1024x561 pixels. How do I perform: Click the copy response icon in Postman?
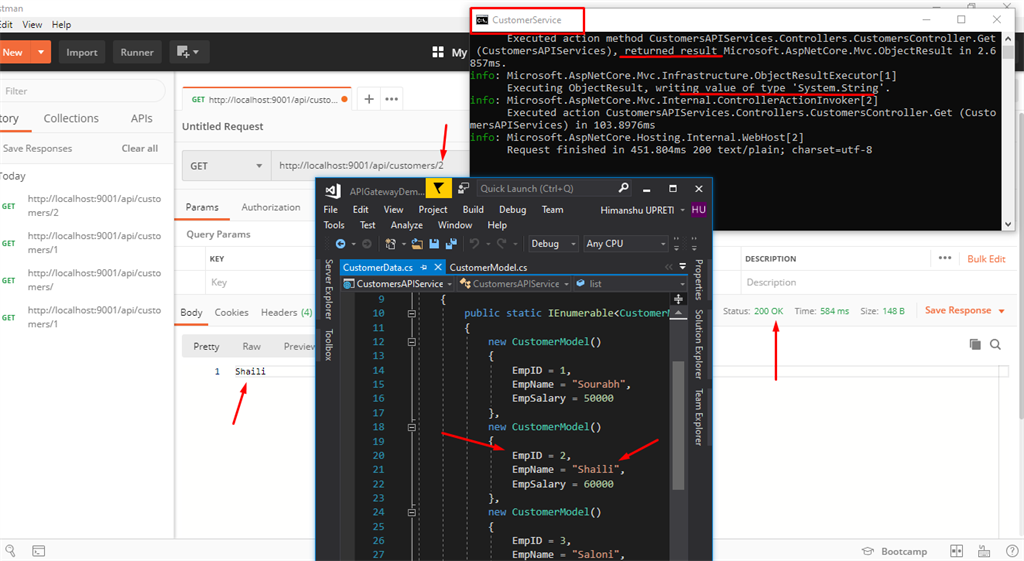[975, 344]
